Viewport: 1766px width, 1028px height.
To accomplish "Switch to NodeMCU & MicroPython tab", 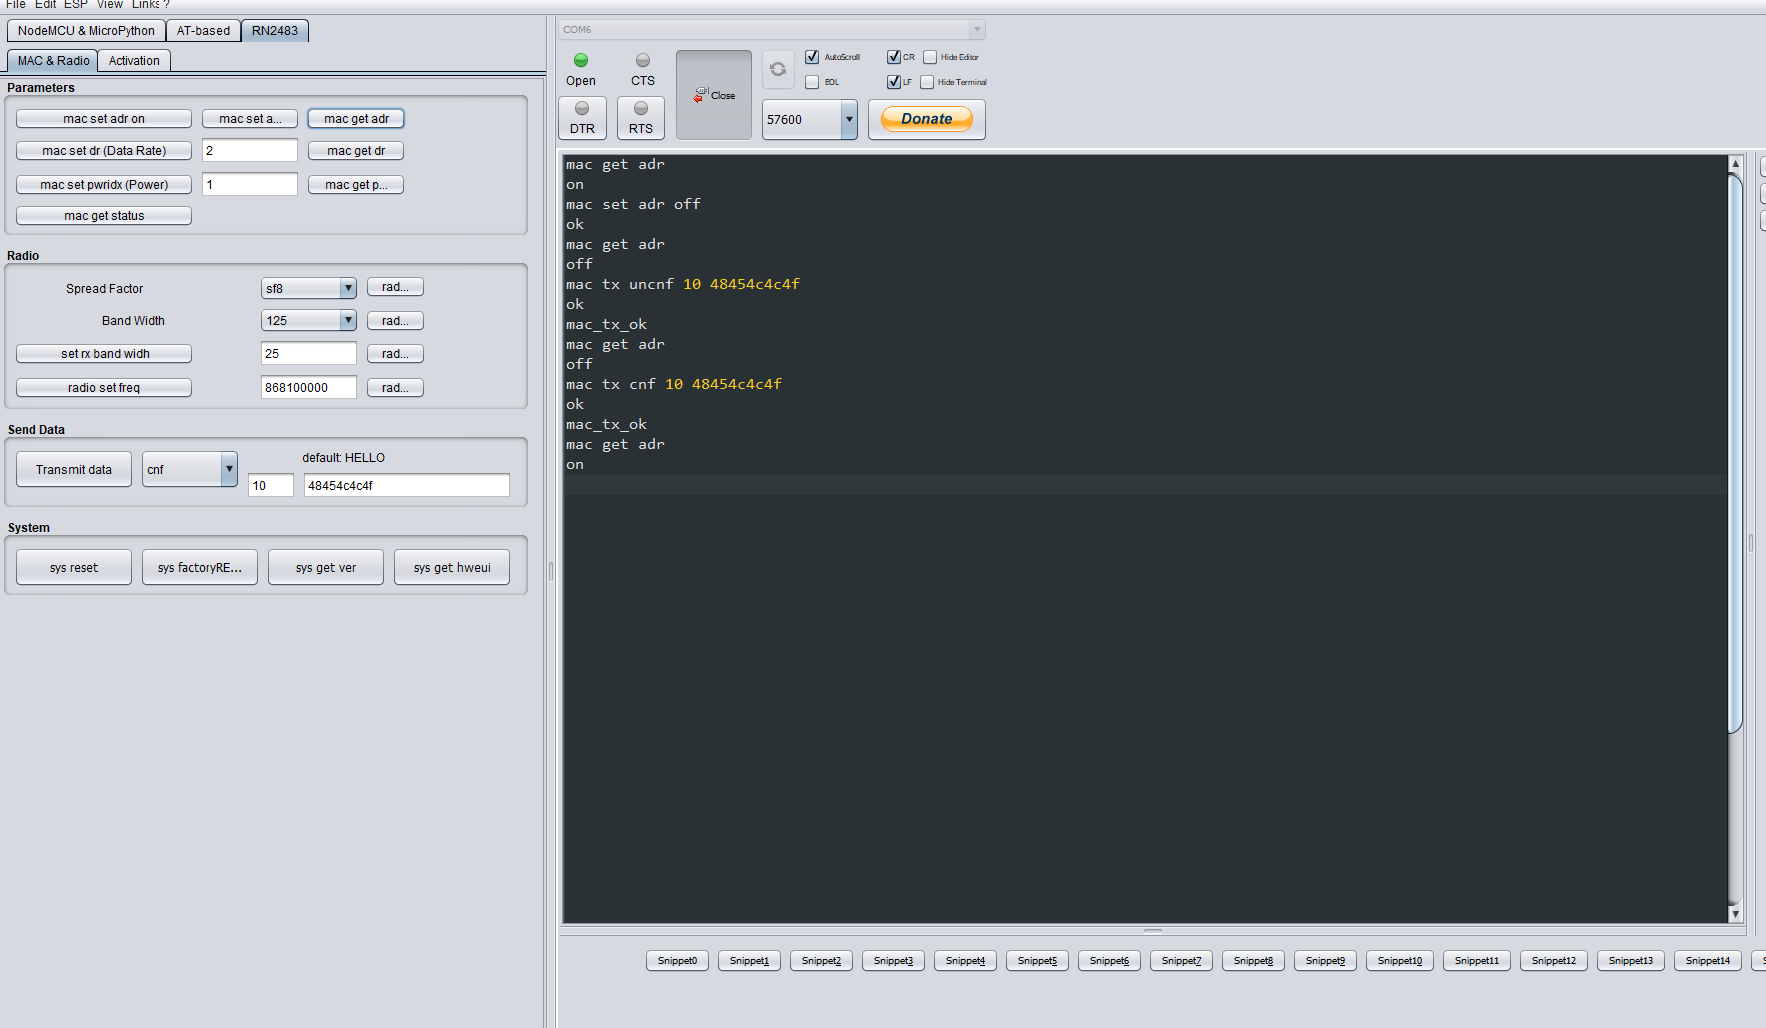I will (x=86, y=31).
